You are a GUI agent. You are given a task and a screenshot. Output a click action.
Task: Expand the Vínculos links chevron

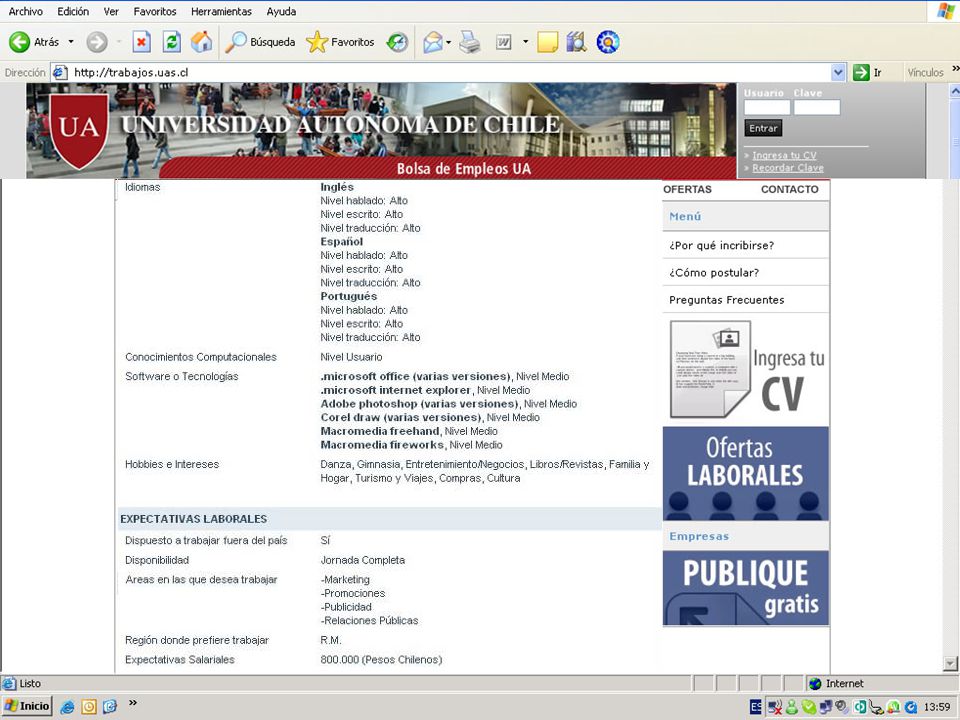point(955,69)
